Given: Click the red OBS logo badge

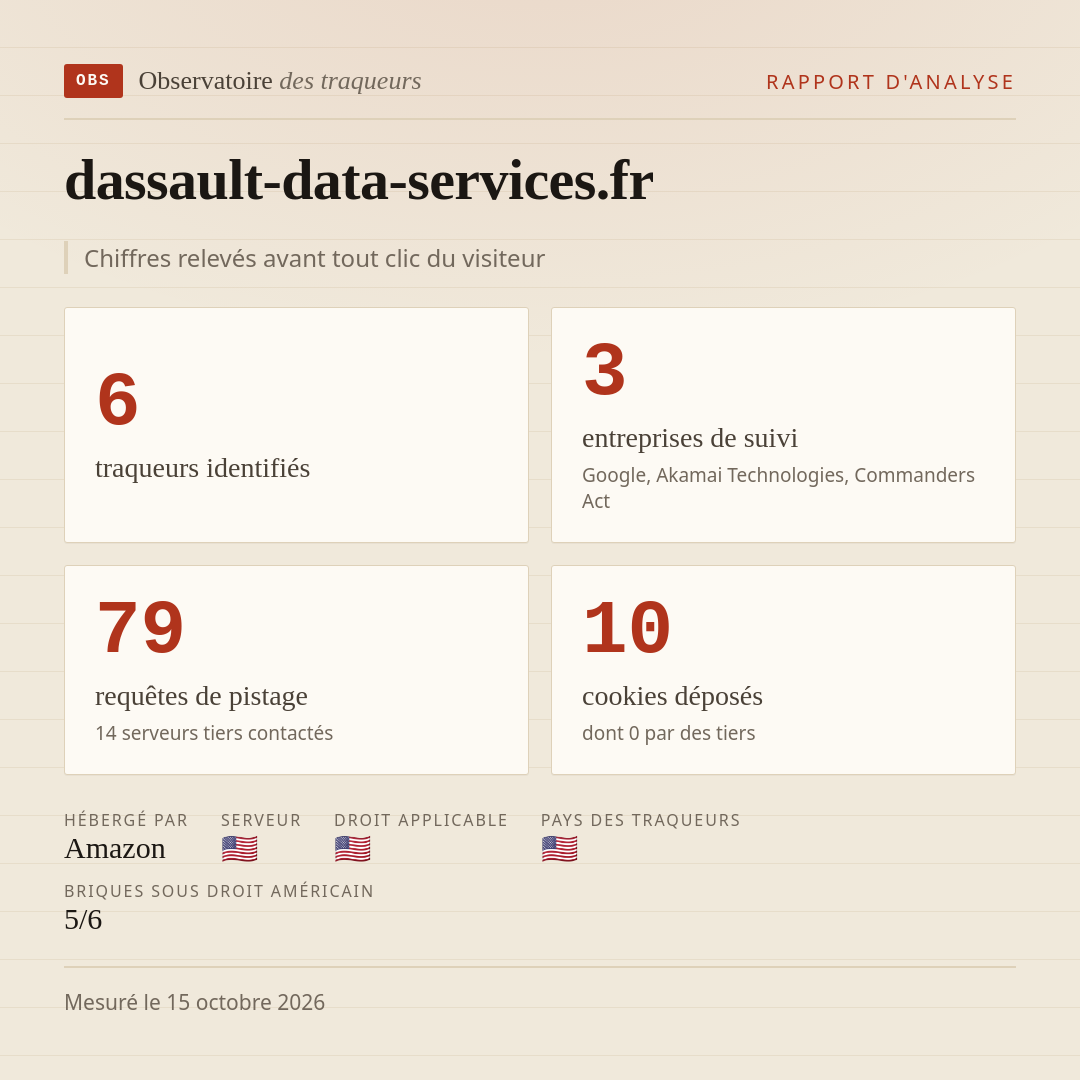Looking at the screenshot, I should pos(93,81).
